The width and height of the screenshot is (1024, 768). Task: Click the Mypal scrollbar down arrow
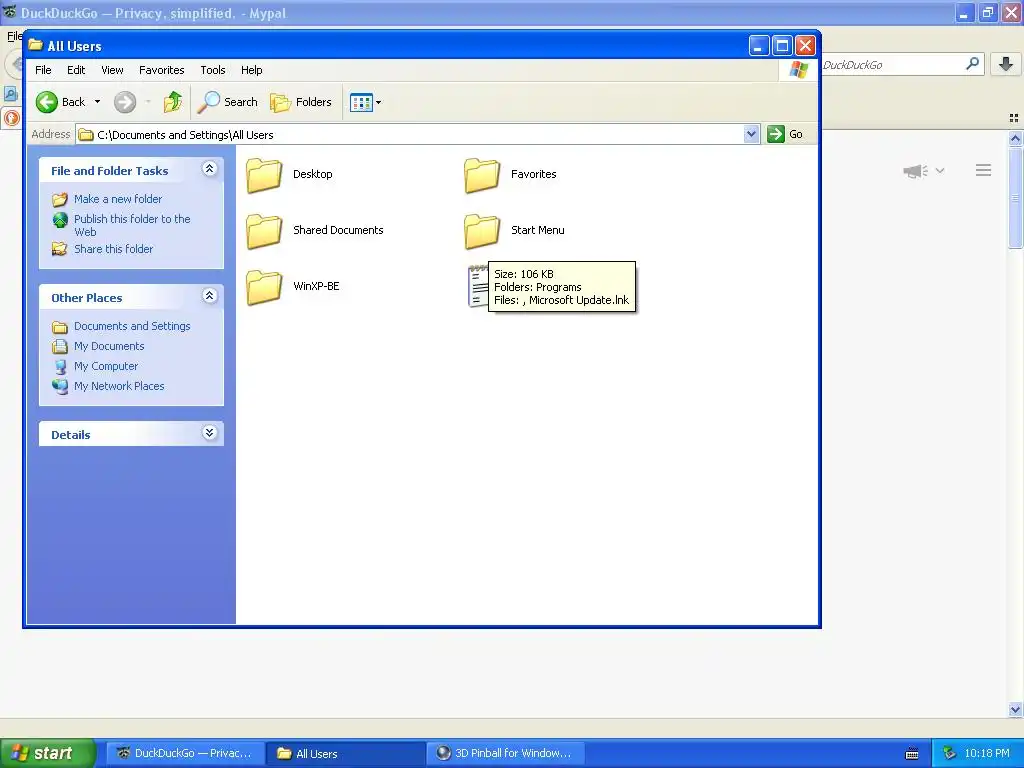coord(1015,709)
